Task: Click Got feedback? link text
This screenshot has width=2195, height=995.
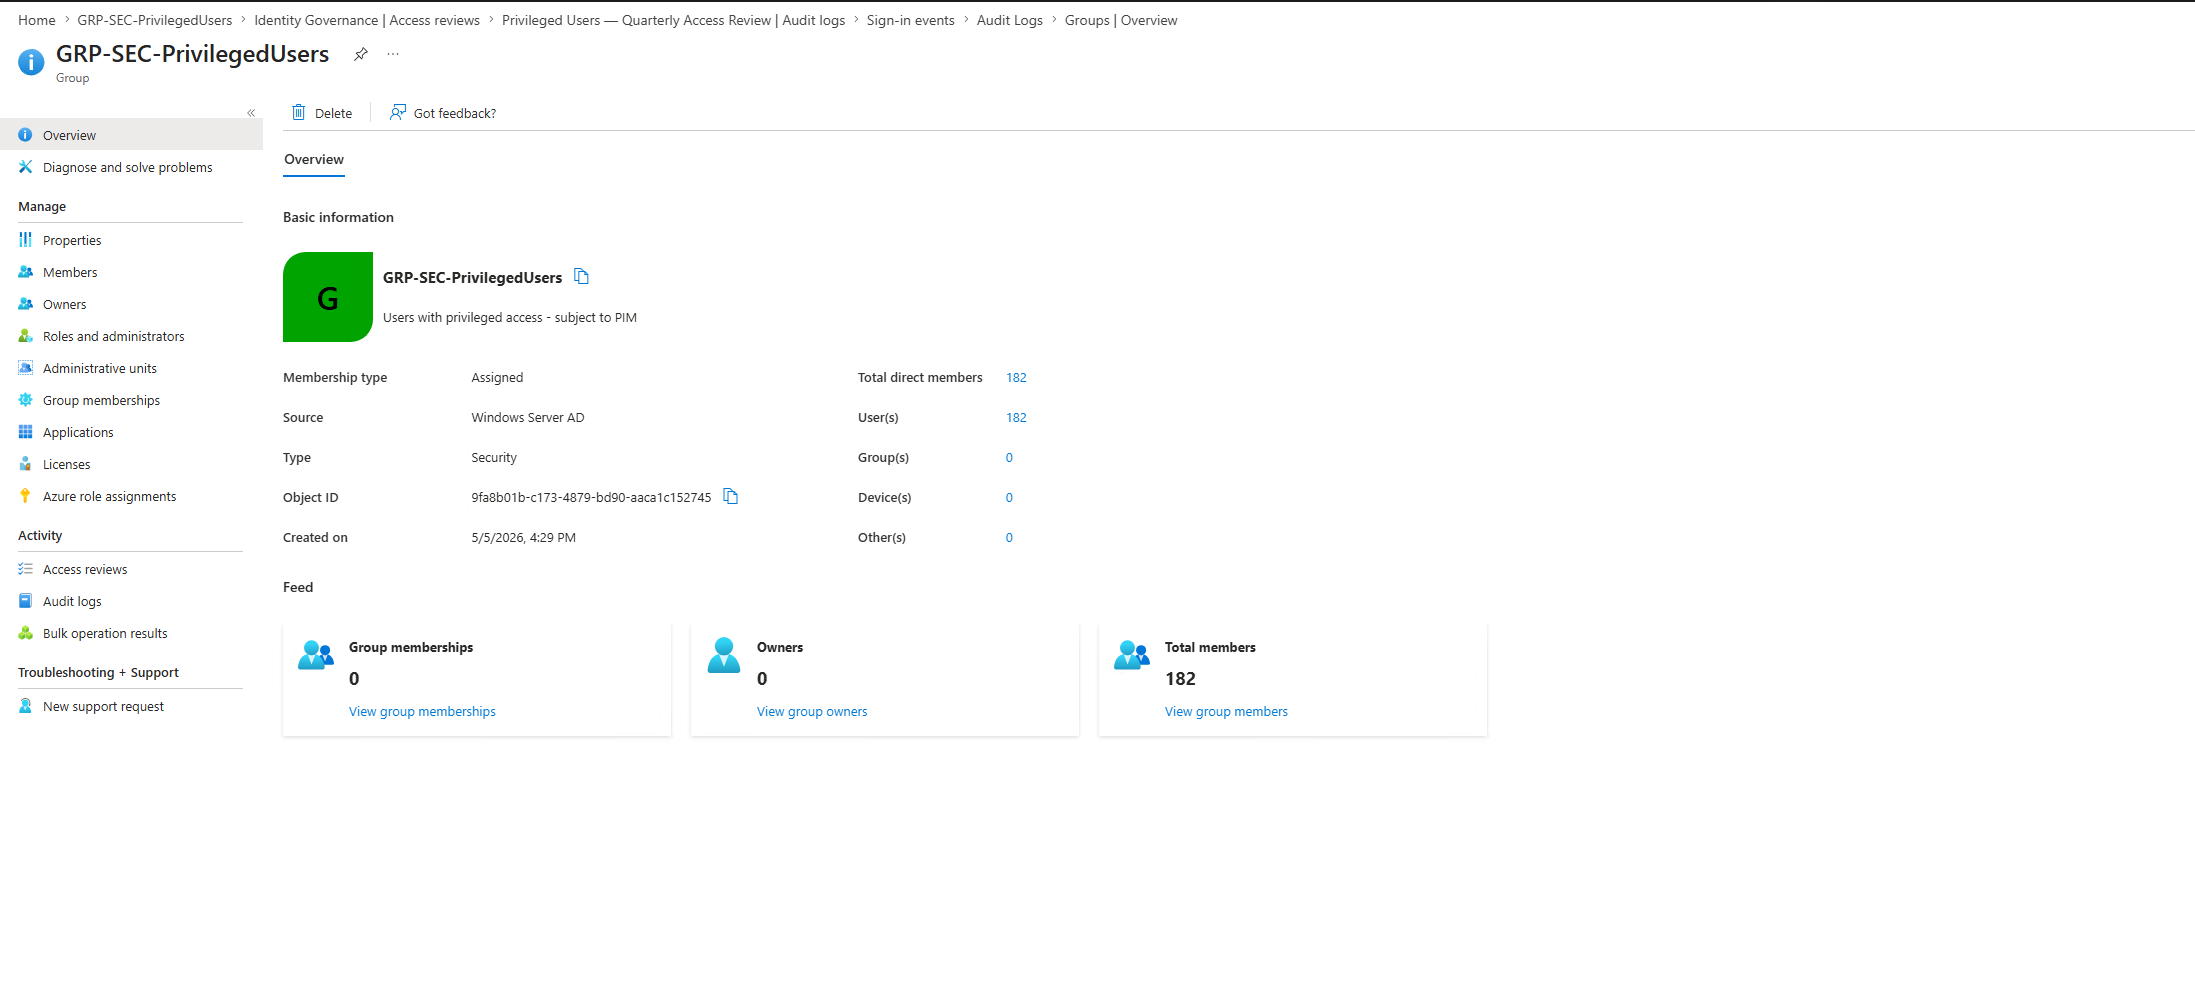Action: pos(455,113)
